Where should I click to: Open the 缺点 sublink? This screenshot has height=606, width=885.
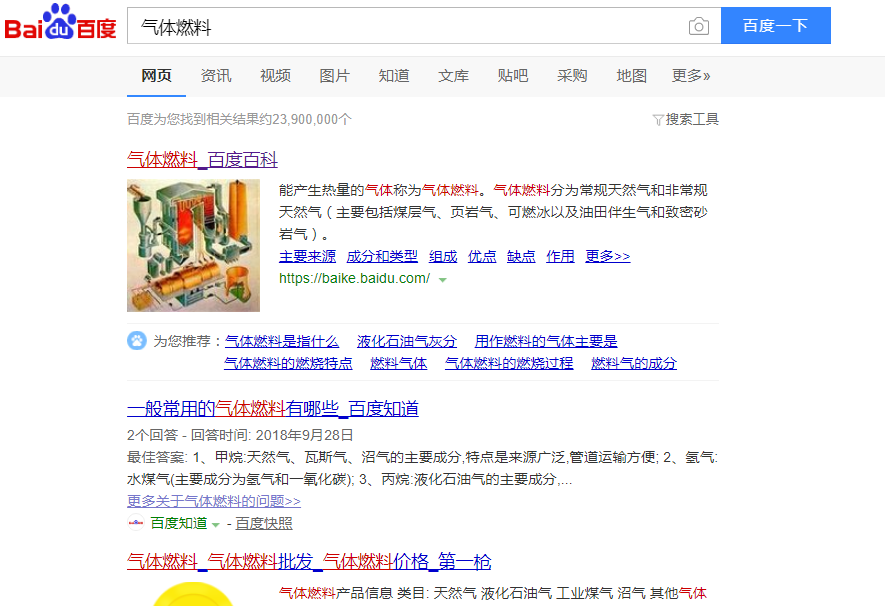[x=521, y=256]
